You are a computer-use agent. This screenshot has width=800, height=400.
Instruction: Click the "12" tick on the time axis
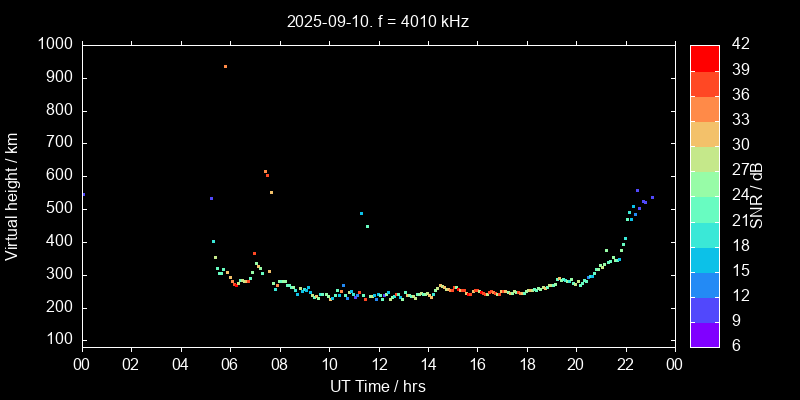coord(378,365)
